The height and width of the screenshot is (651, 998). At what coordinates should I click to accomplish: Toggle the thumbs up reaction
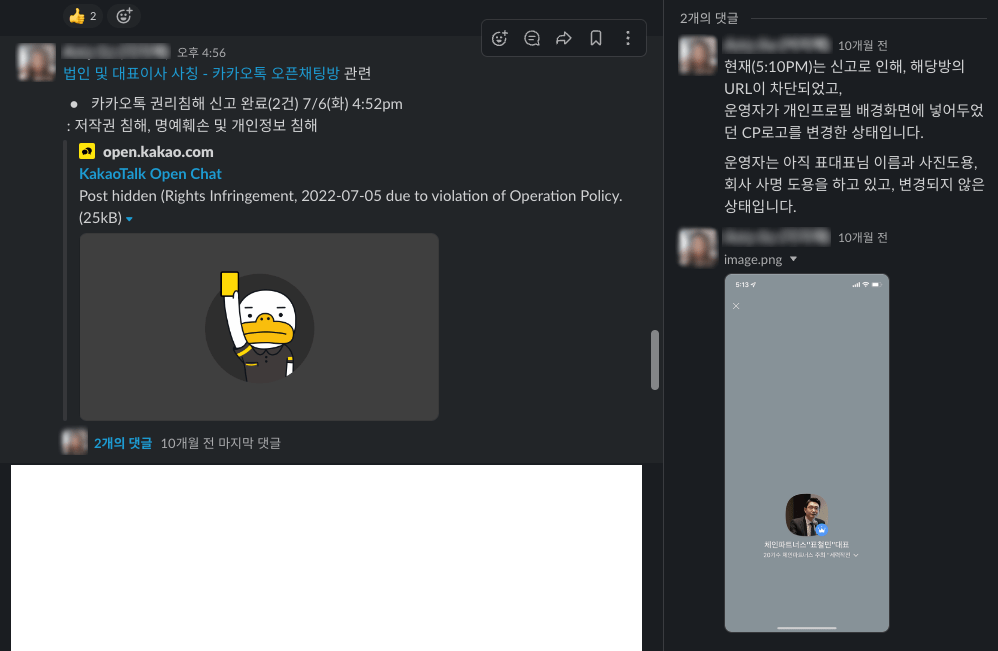point(82,15)
